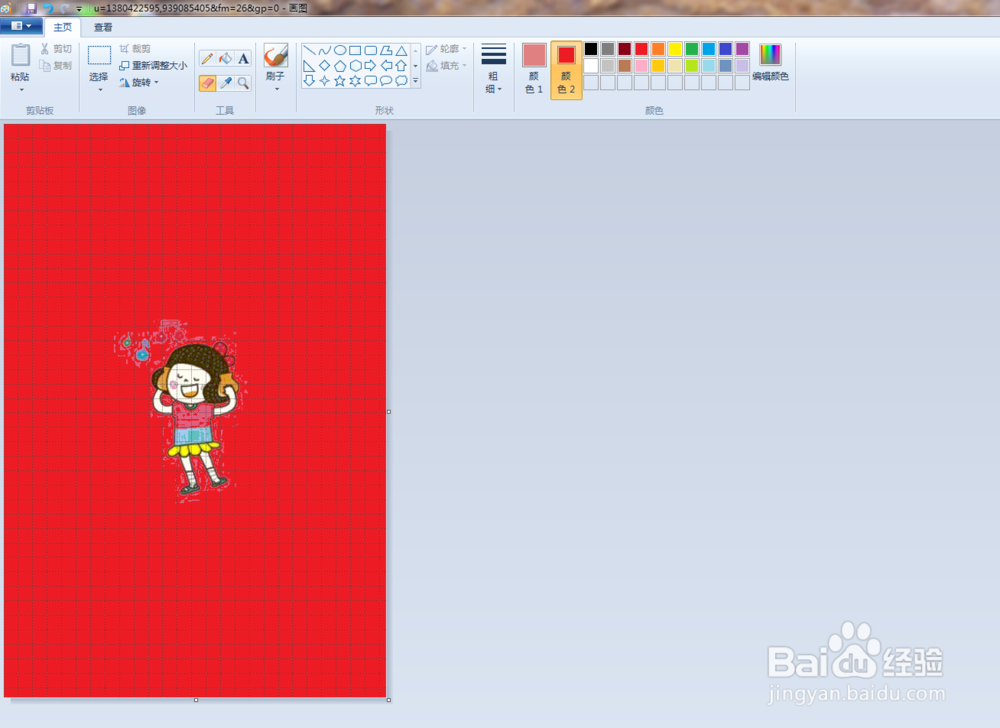Choose the black color swatch

click(x=591, y=49)
